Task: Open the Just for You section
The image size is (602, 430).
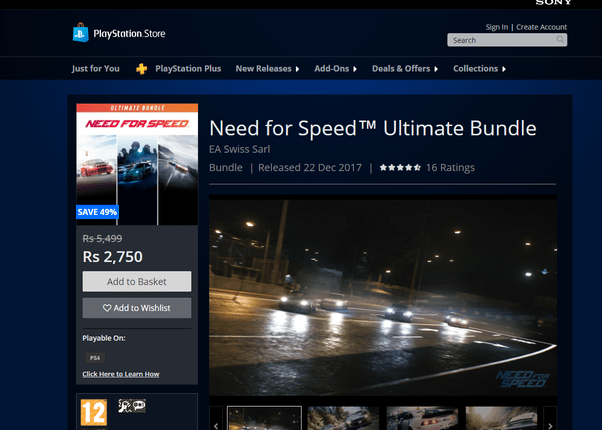Action: click(x=96, y=69)
